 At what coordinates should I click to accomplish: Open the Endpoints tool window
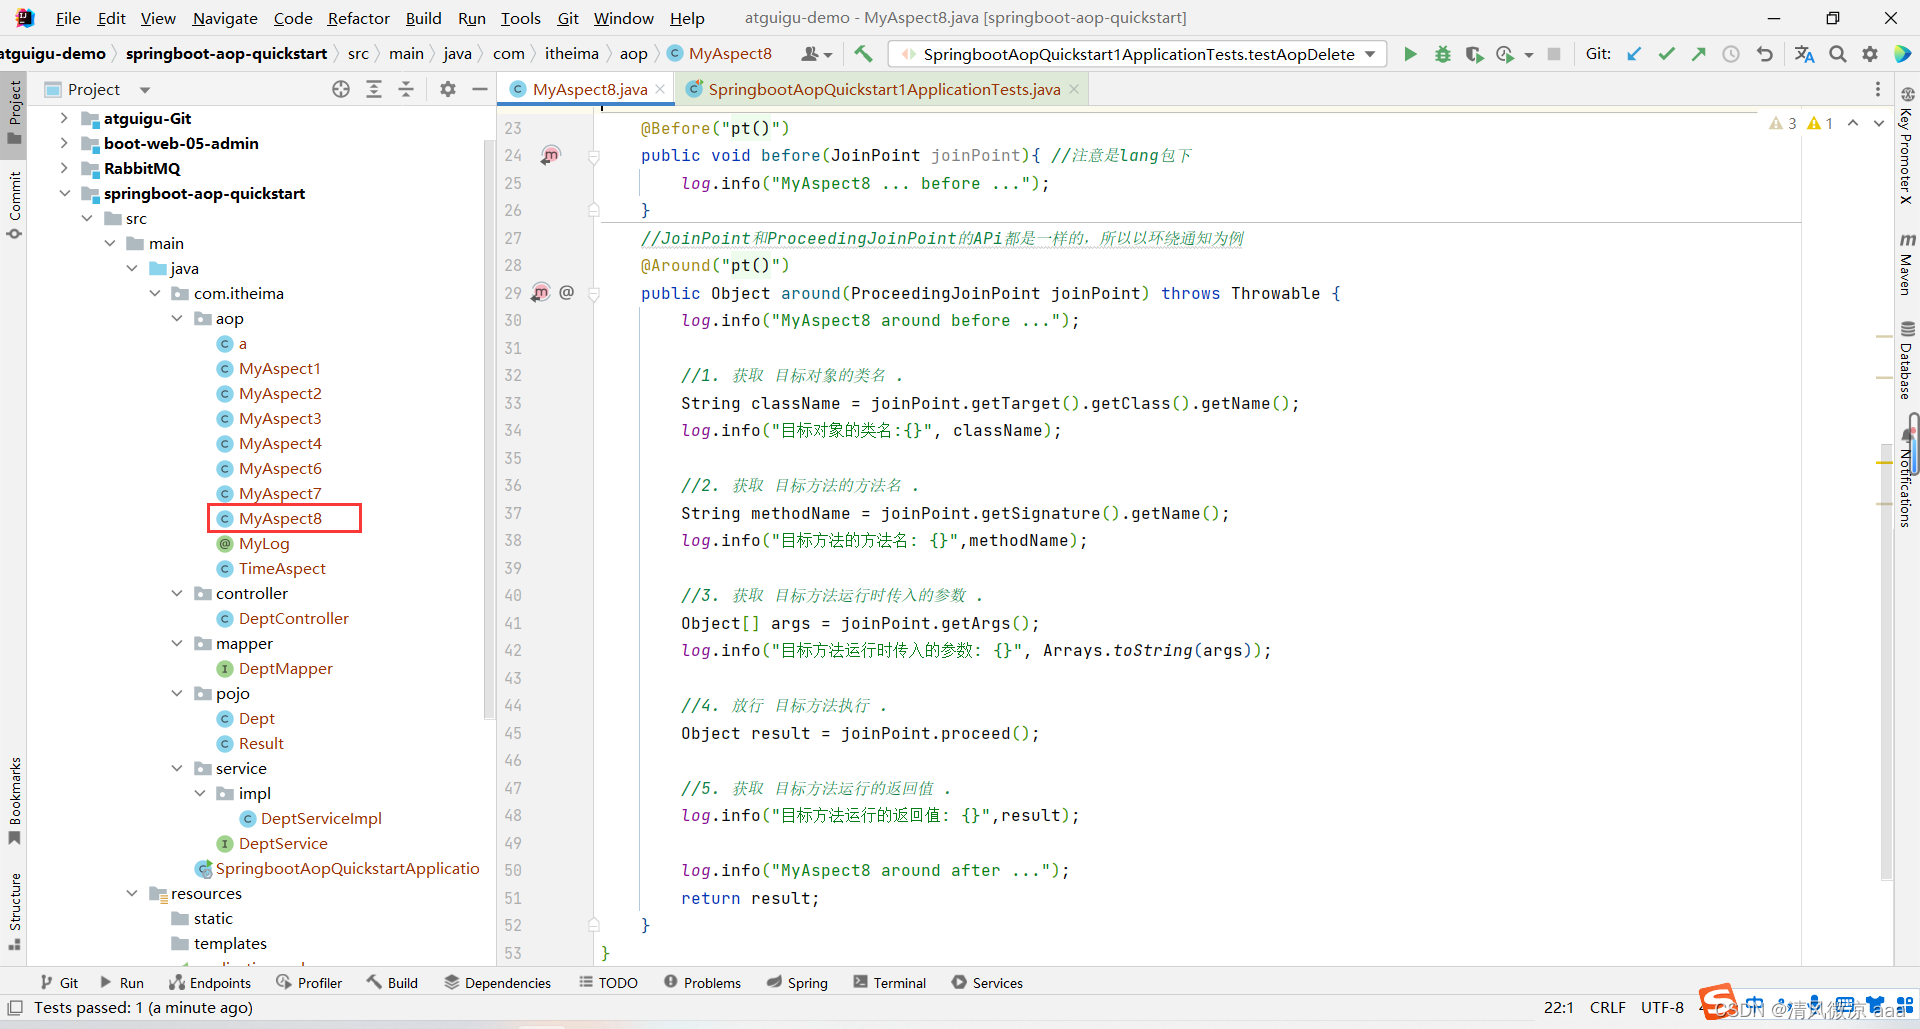tap(210, 983)
